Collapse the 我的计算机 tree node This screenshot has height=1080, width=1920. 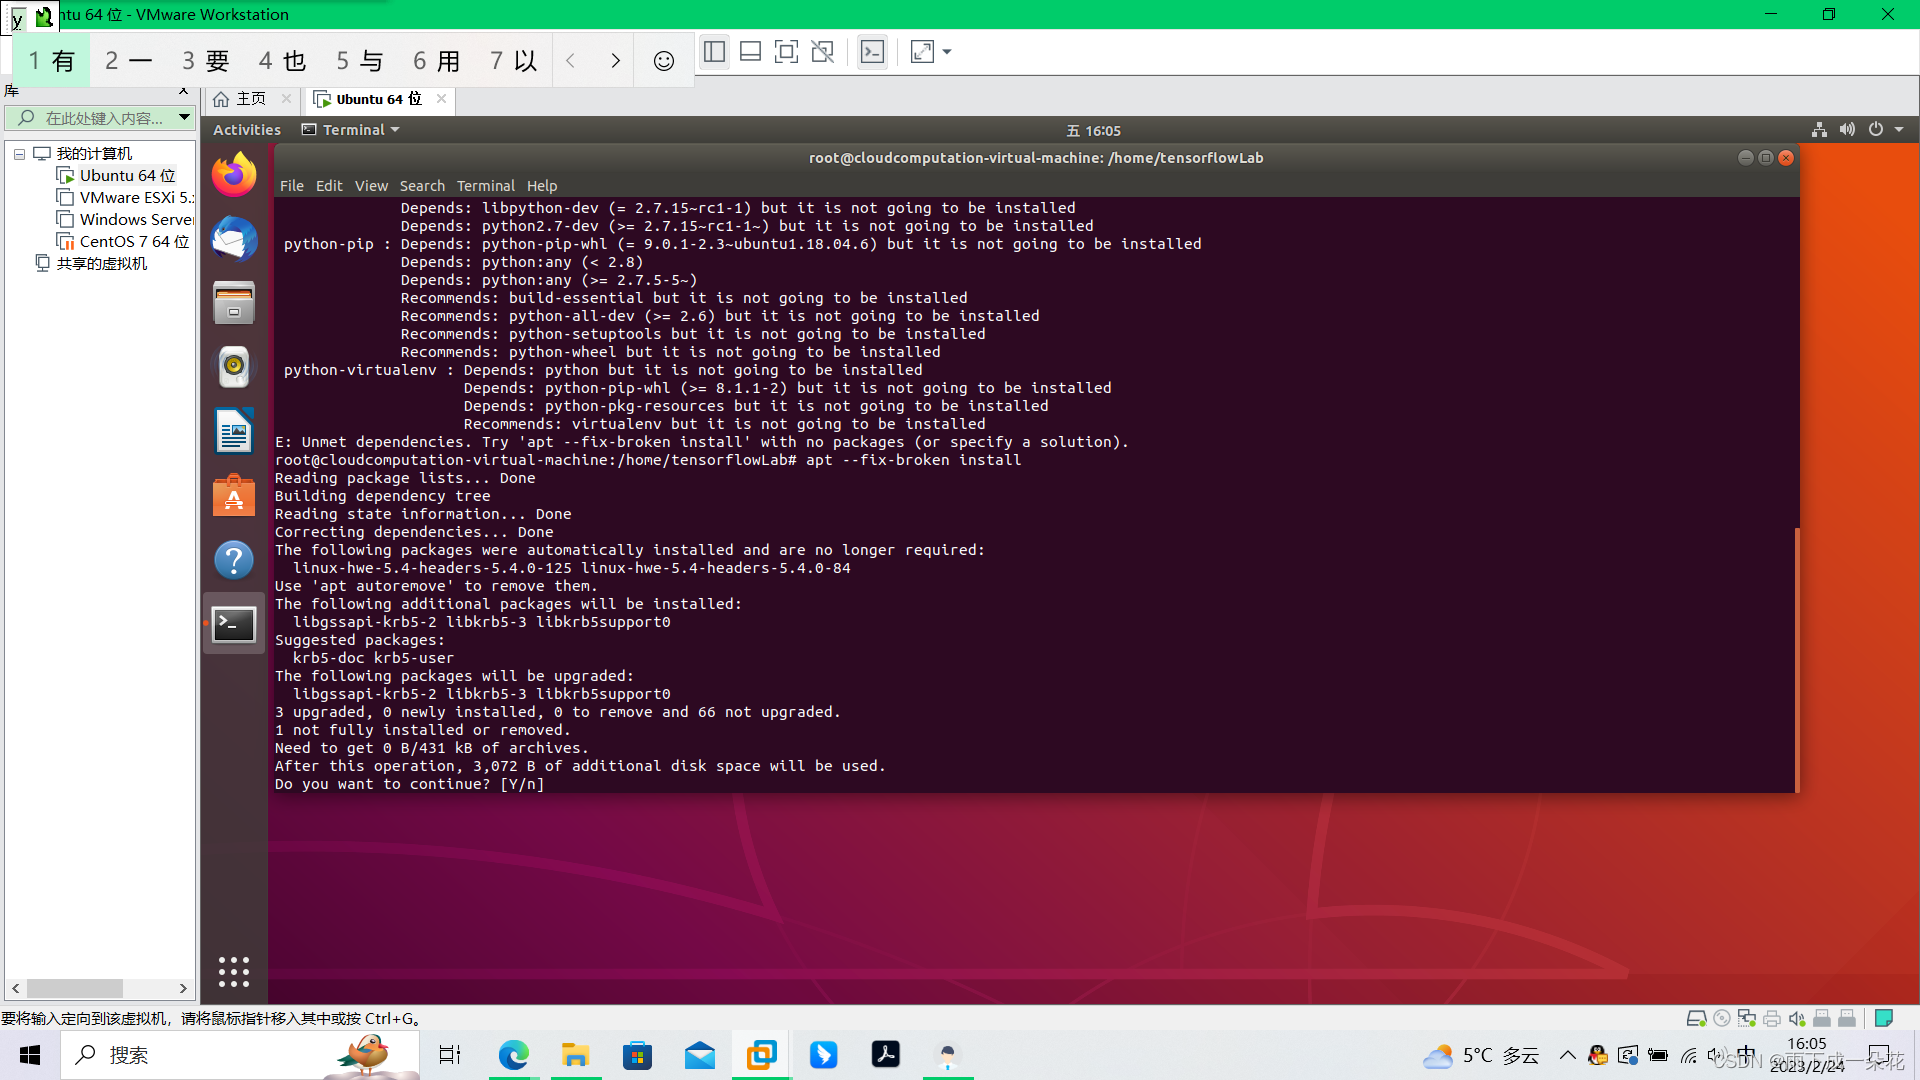coord(19,154)
